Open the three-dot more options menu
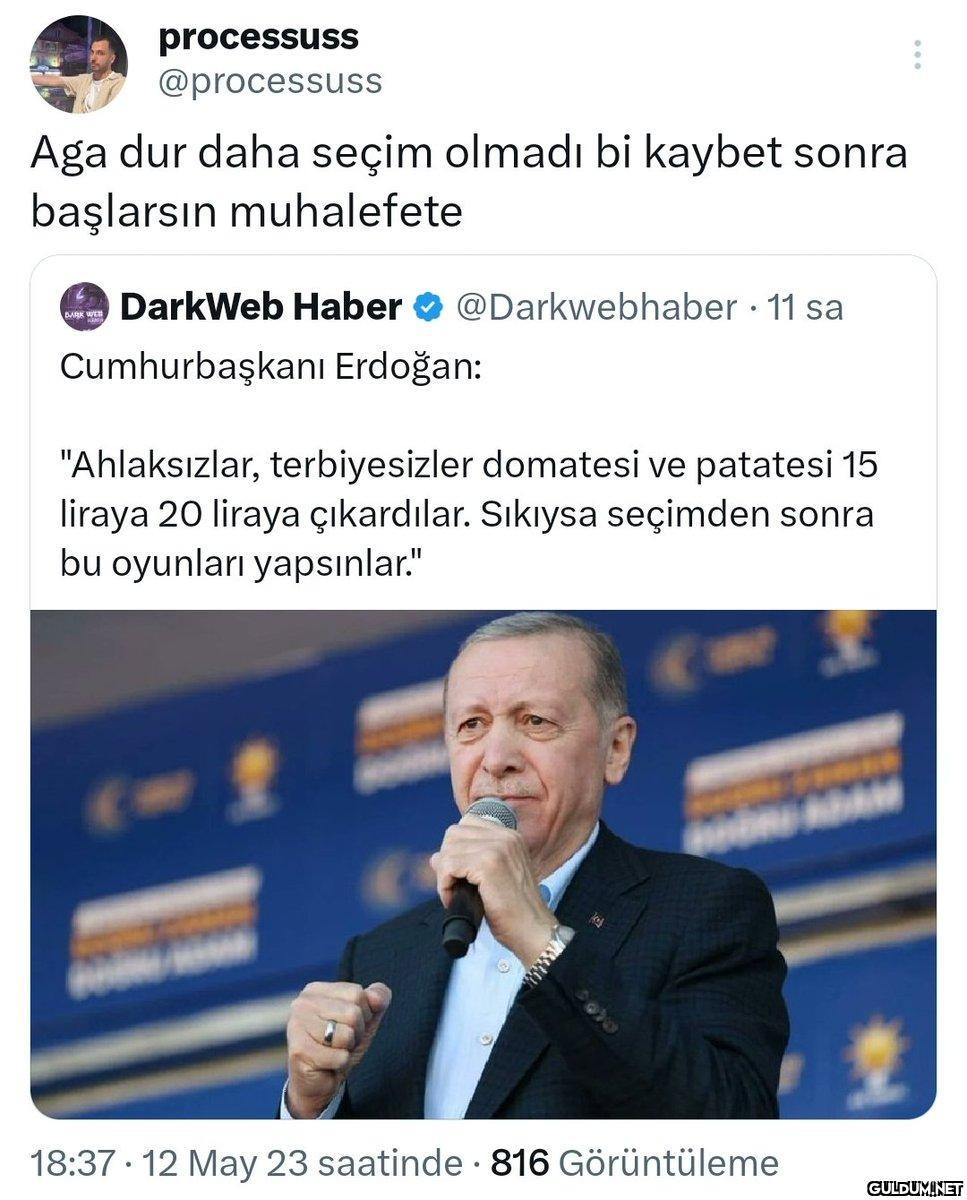Viewport: 967px width, 1200px height. [x=917, y=55]
